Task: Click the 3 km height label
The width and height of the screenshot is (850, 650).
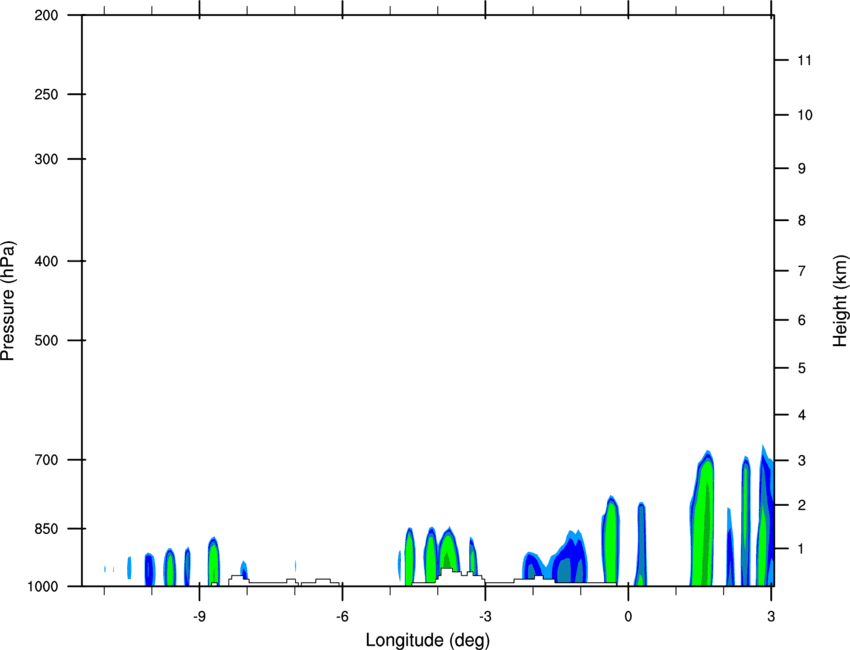Action: pyautogui.click(x=802, y=460)
